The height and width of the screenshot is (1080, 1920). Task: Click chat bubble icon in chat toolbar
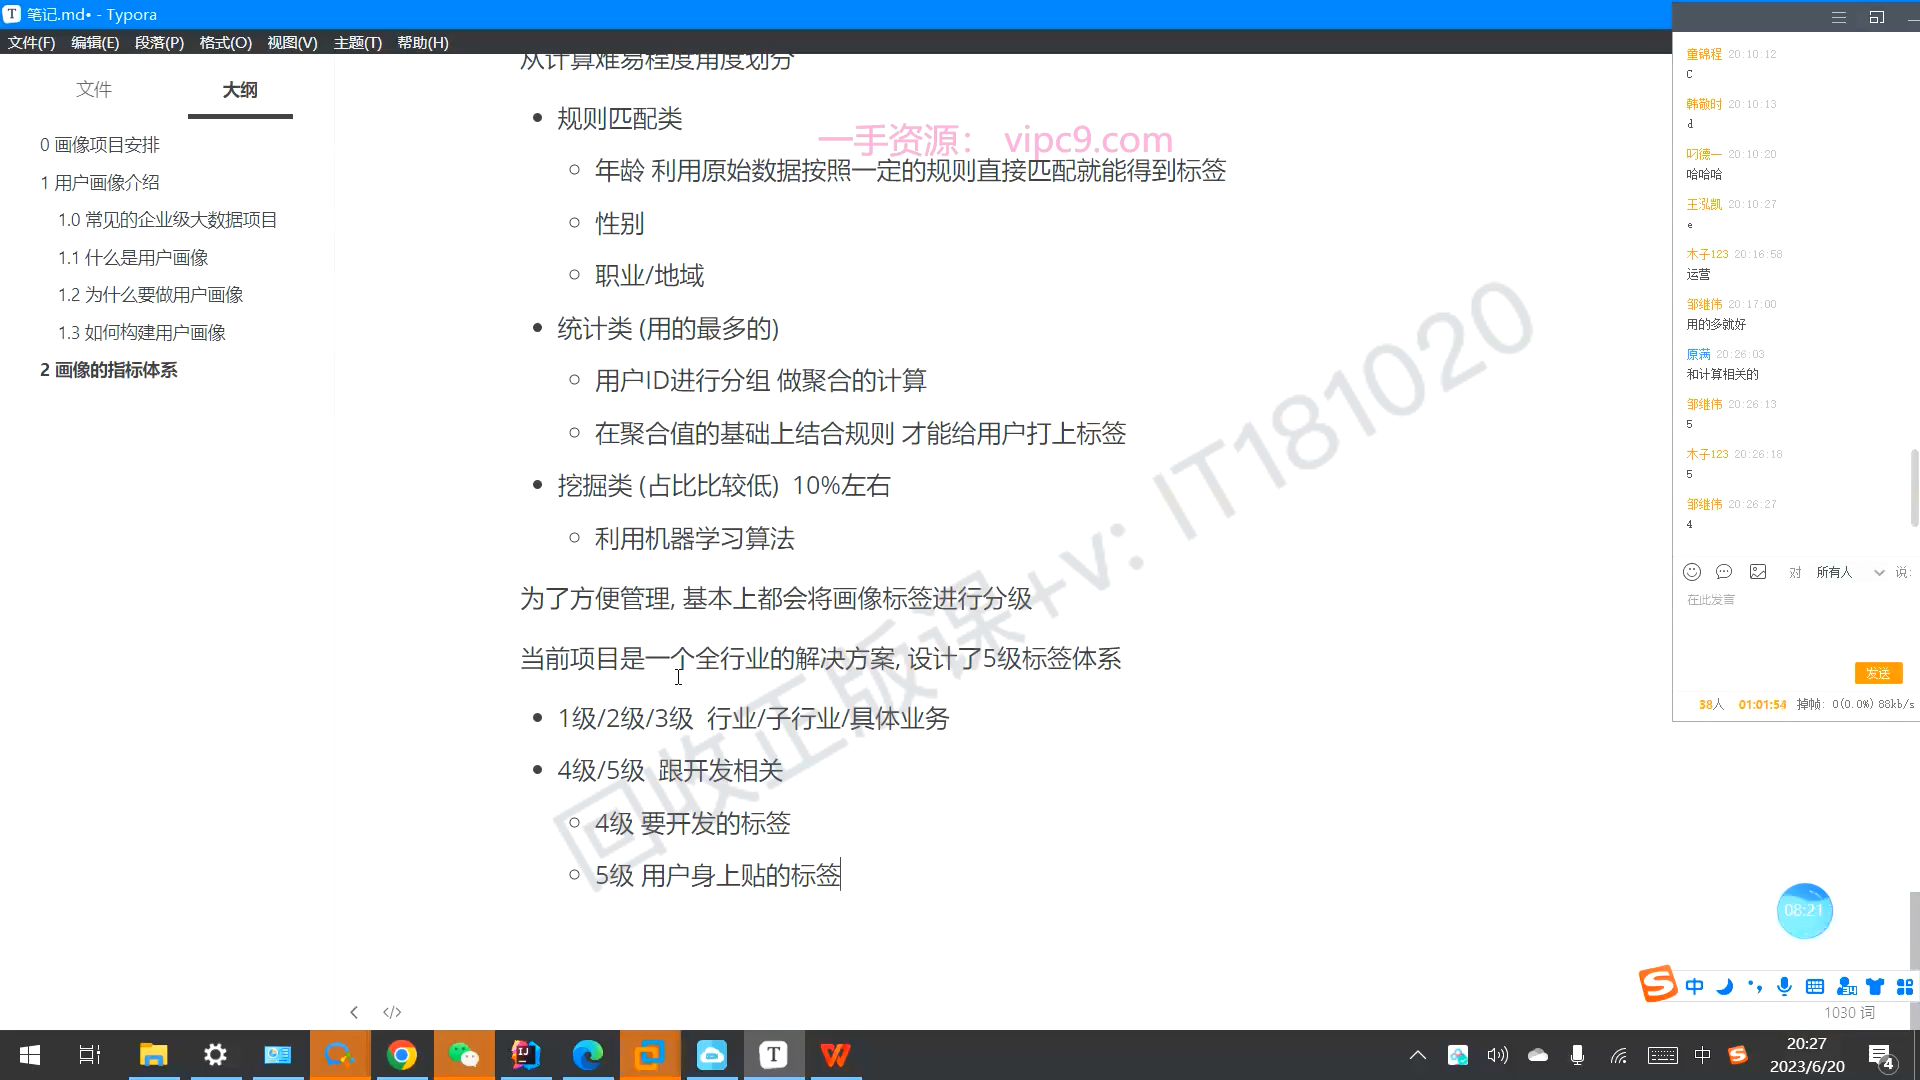tap(1724, 572)
